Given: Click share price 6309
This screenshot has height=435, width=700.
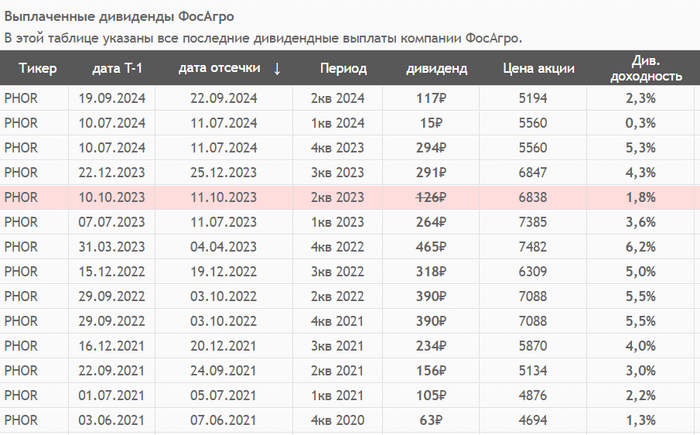Looking at the screenshot, I should point(533,272).
